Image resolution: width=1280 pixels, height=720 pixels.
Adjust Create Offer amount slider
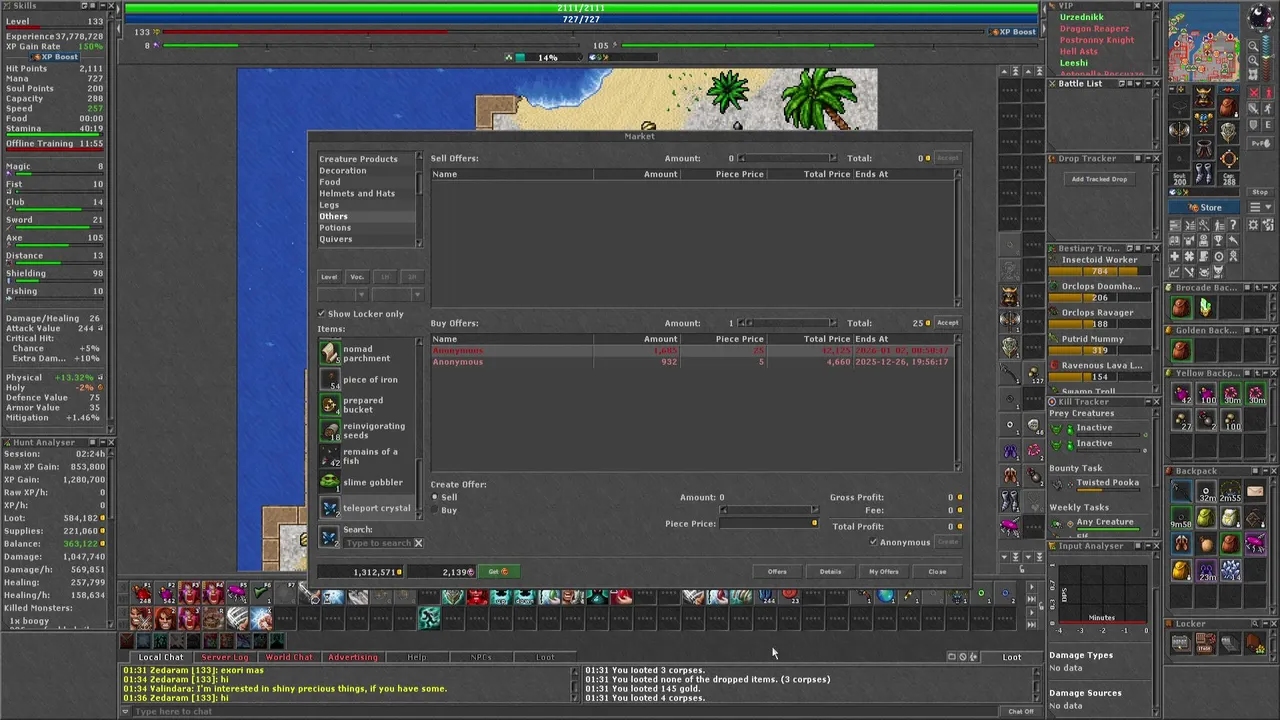769,510
